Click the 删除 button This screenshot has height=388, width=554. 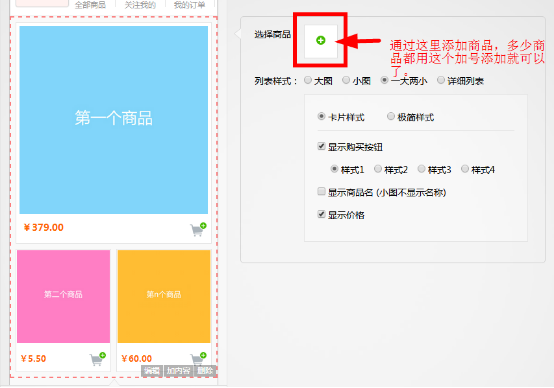coord(205,371)
